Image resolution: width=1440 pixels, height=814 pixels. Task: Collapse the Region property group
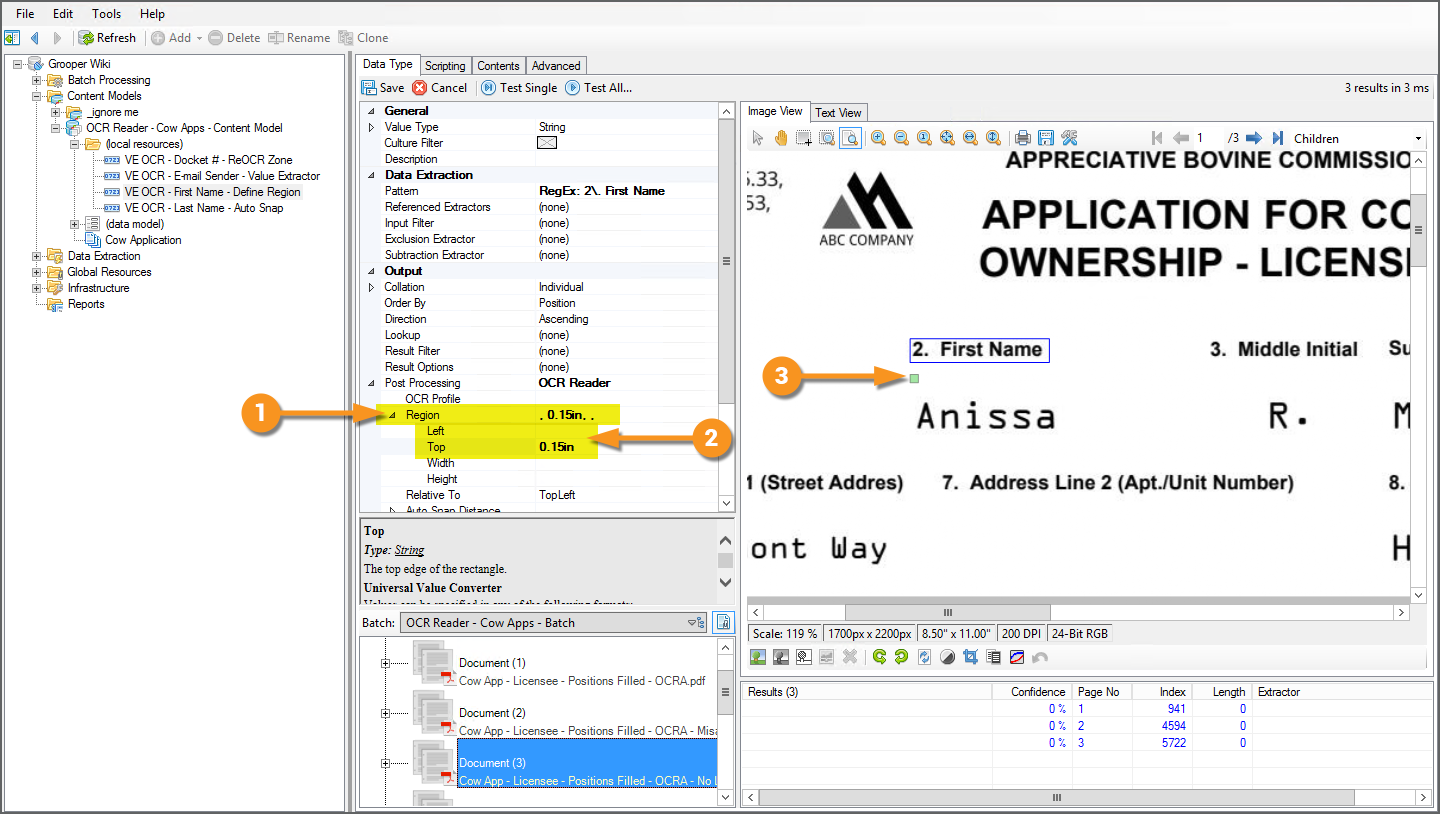(392, 415)
